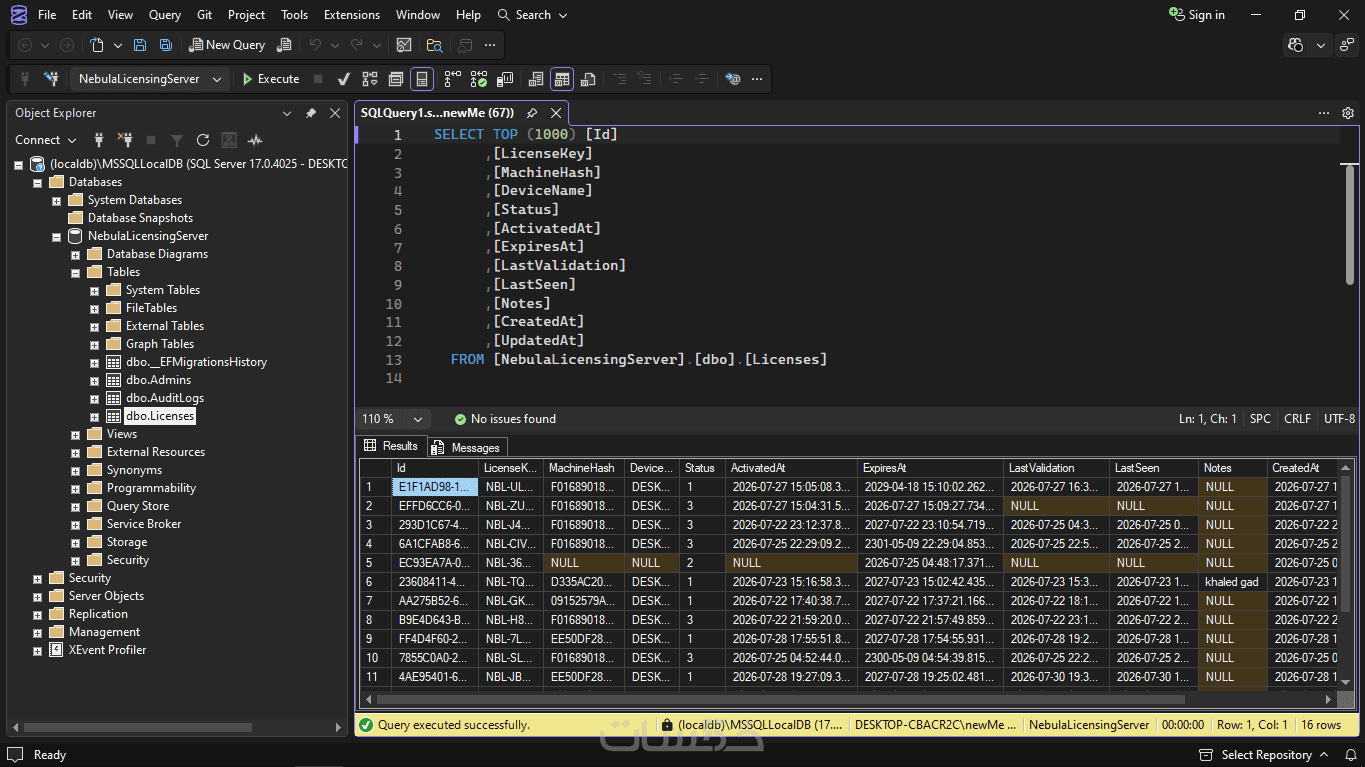The image size is (1365, 767).
Task: Expand the Server Objects node
Action: (x=38, y=596)
